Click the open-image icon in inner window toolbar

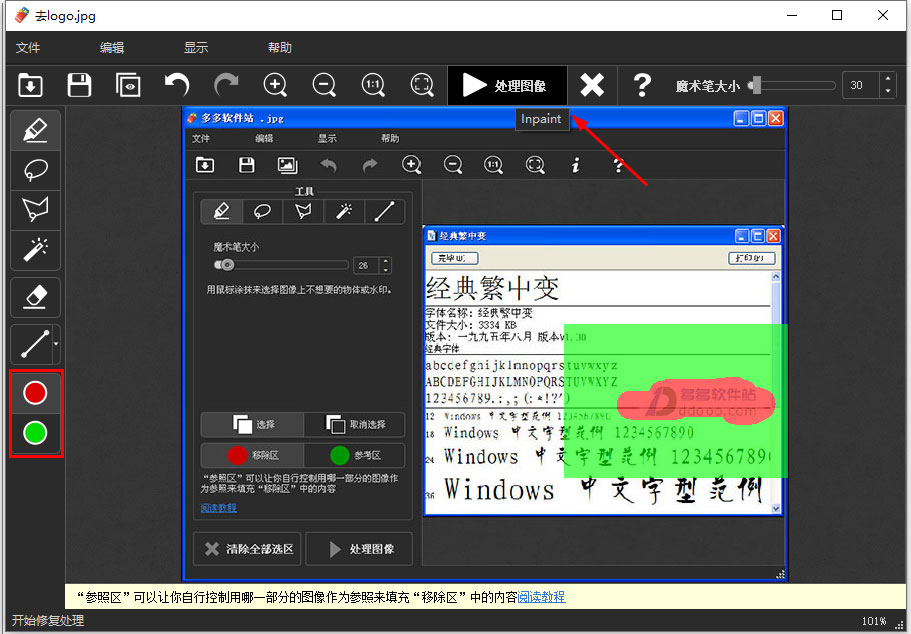205,165
